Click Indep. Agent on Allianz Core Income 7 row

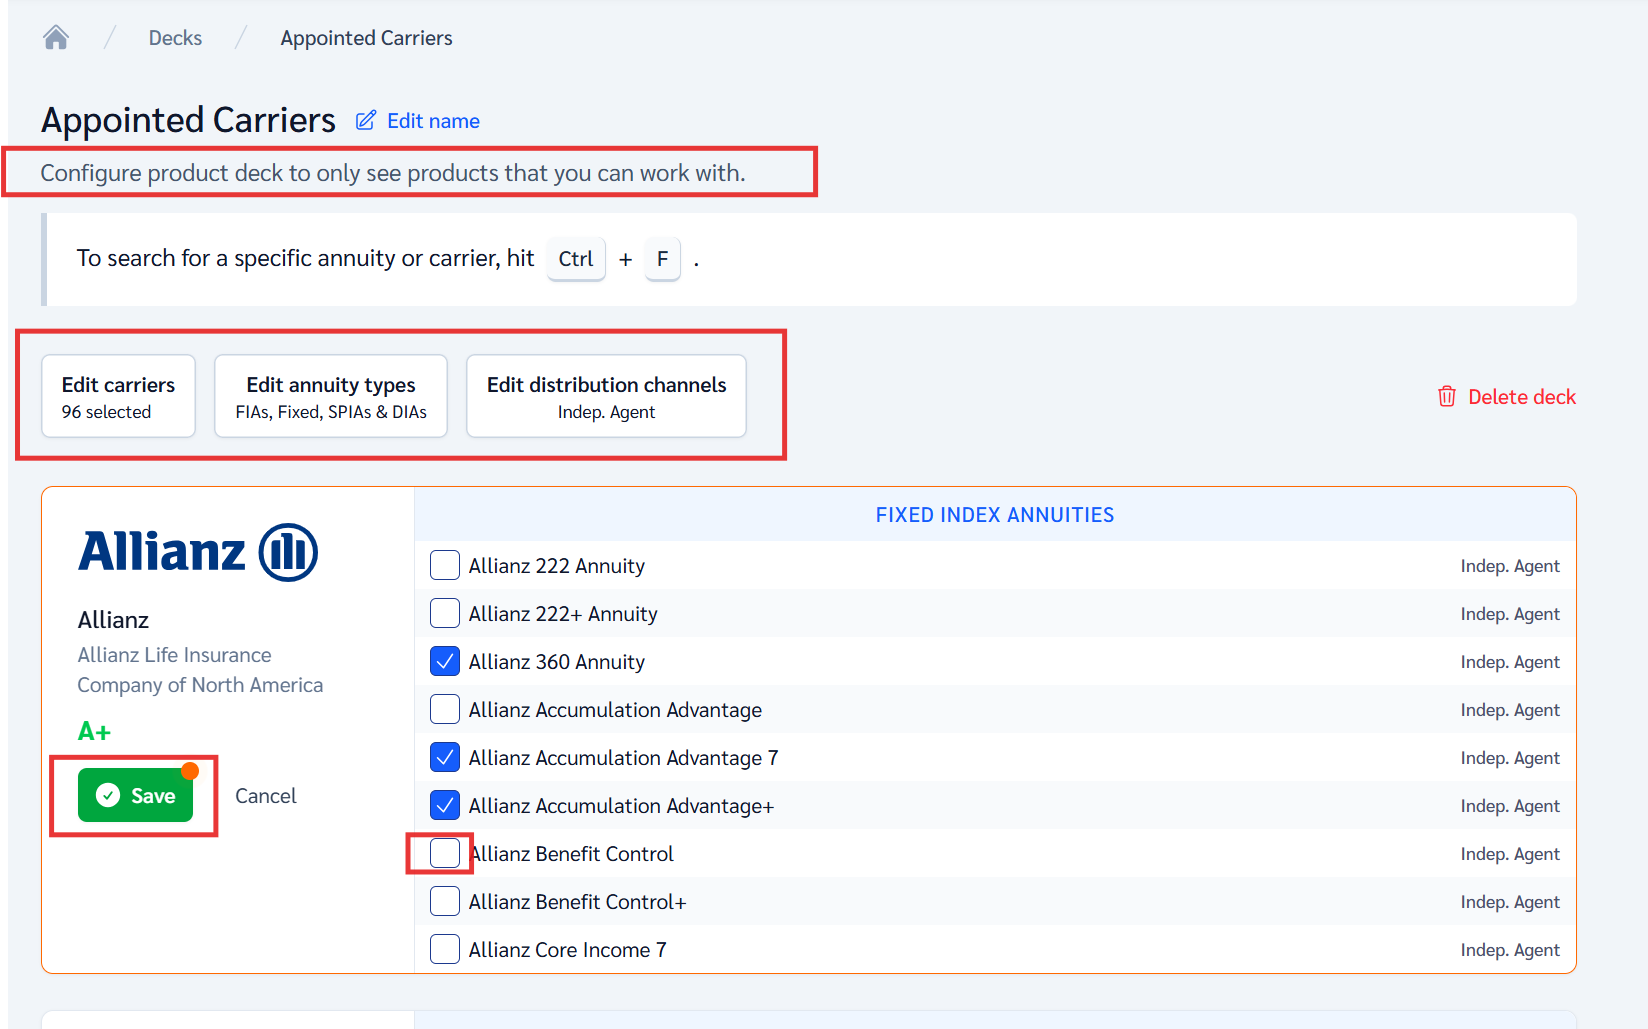(1510, 950)
